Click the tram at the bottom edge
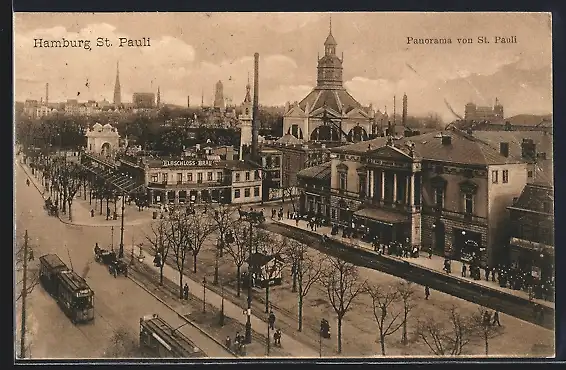 (169, 337)
